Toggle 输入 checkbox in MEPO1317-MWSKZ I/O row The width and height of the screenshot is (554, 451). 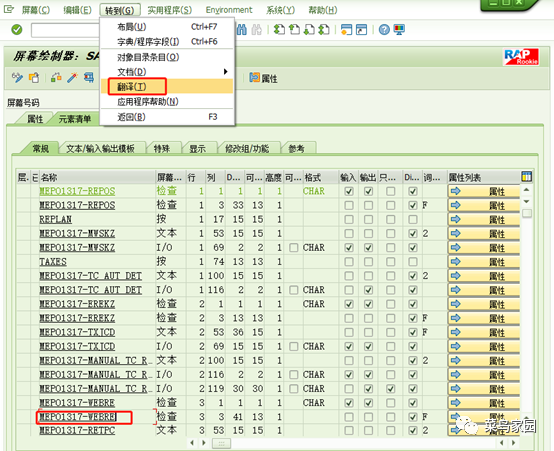[x=349, y=248]
